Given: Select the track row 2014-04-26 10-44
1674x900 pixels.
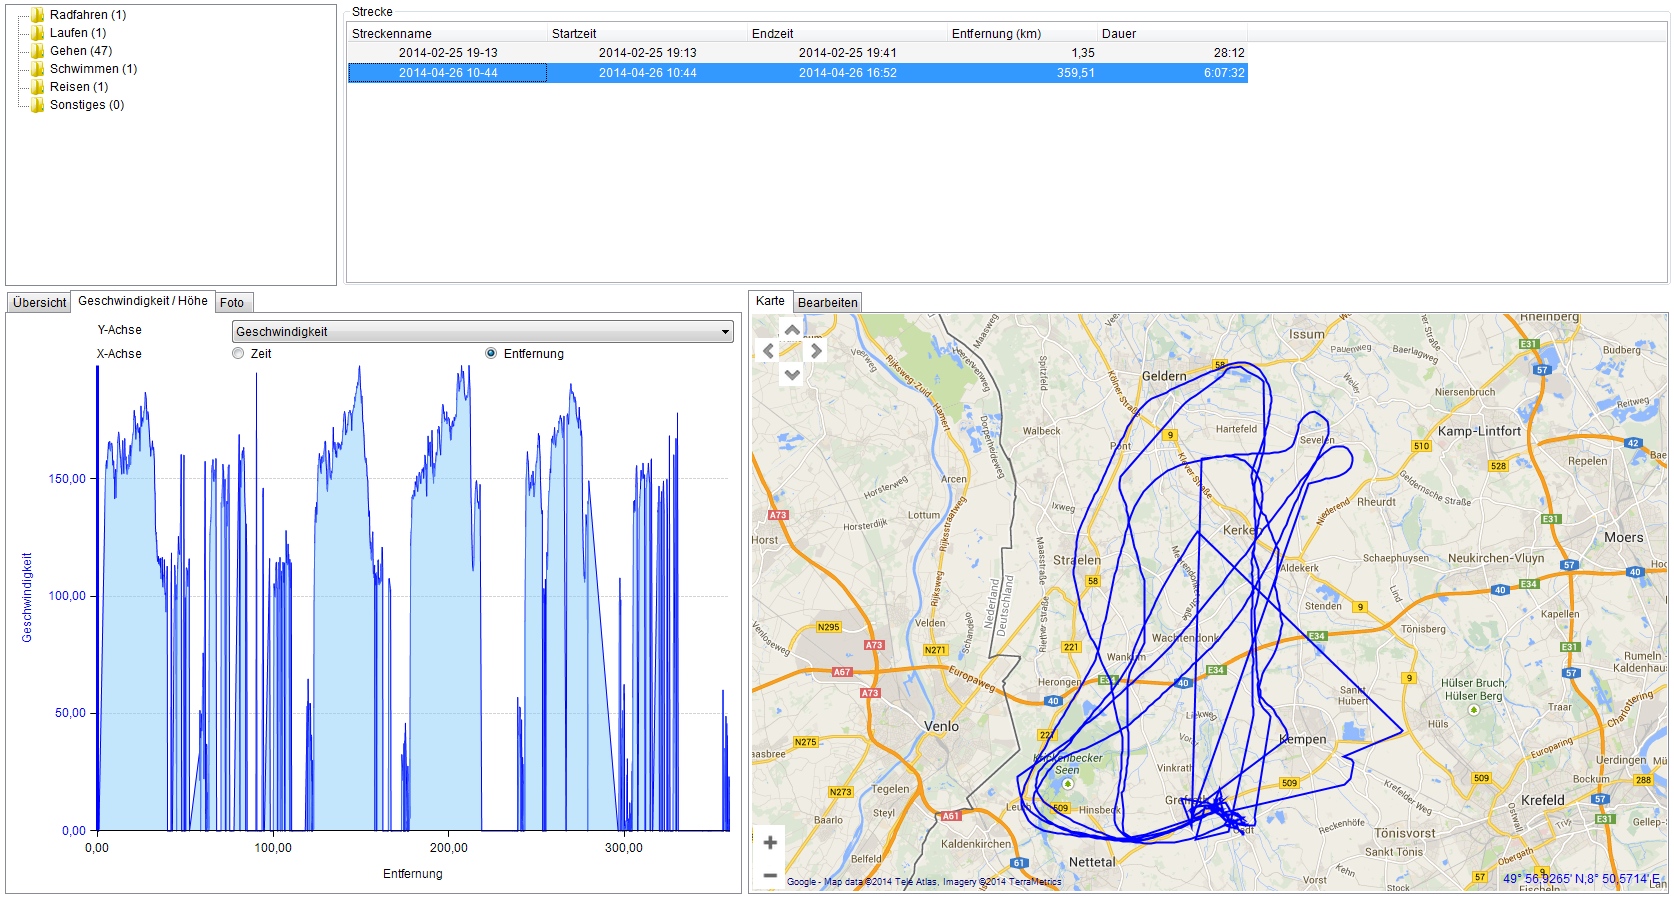Looking at the screenshot, I should click(798, 73).
